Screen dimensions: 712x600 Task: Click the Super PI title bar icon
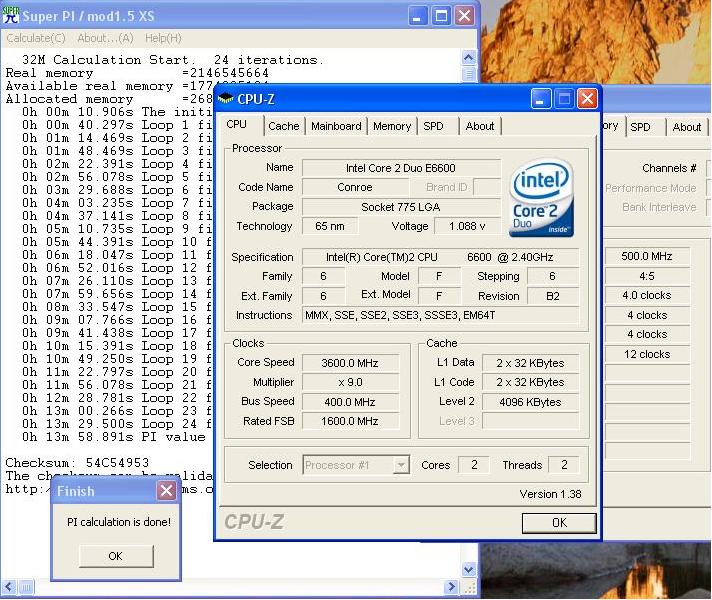pyautogui.click(x=10, y=15)
